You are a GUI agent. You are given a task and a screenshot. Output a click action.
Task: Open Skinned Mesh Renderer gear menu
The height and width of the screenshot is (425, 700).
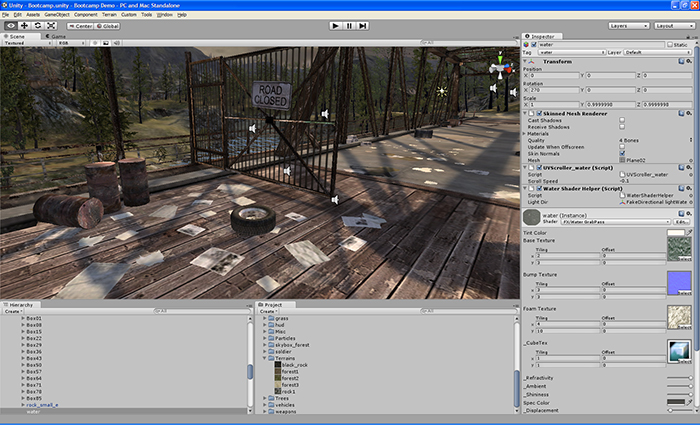coord(689,113)
